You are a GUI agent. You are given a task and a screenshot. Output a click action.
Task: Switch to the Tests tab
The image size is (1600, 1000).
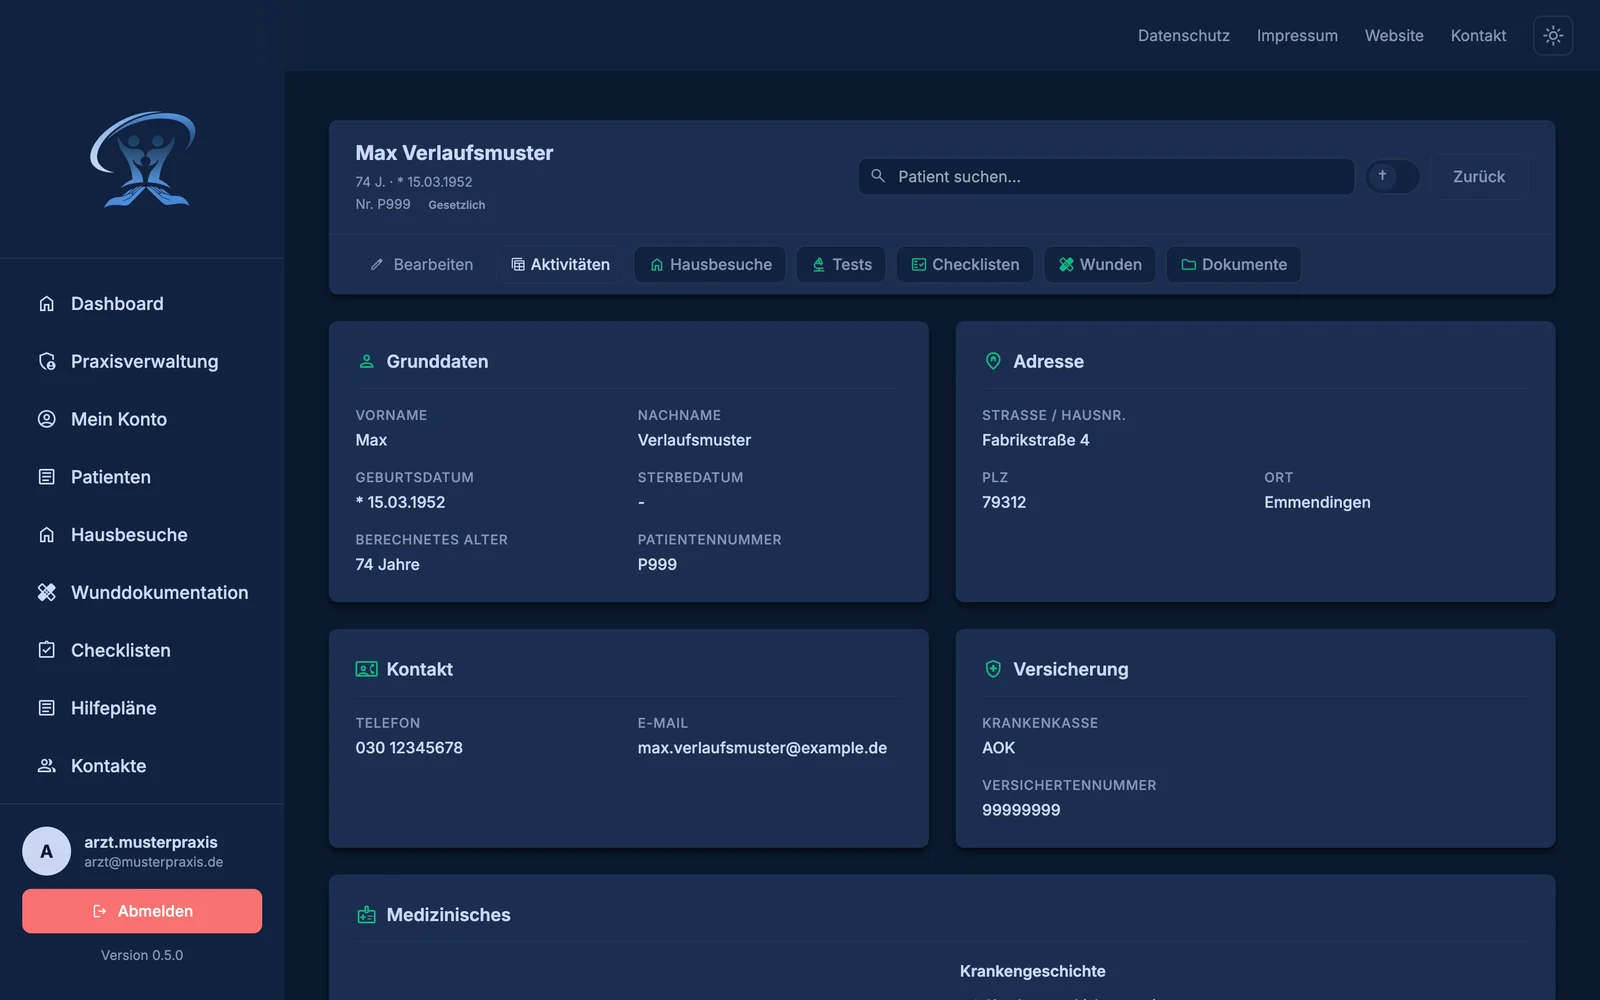tap(841, 265)
